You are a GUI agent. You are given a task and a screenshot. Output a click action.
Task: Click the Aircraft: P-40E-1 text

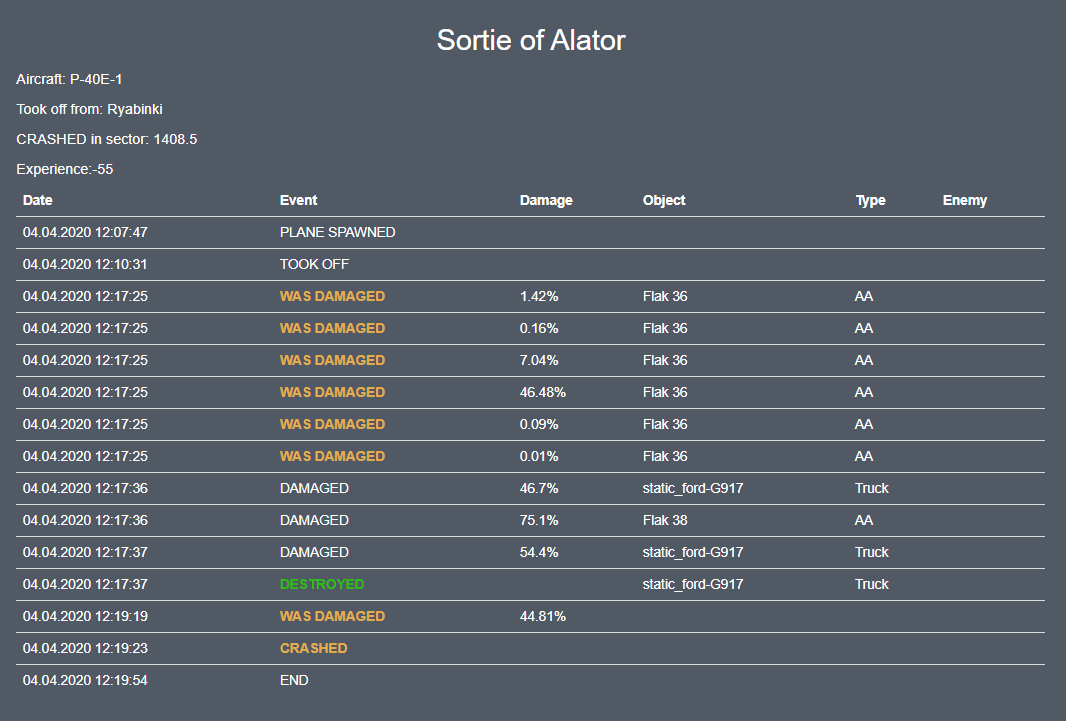coord(69,79)
